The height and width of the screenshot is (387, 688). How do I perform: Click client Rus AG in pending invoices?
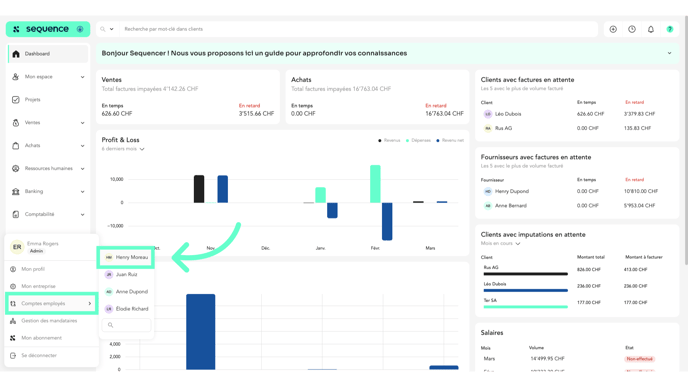[503, 129]
